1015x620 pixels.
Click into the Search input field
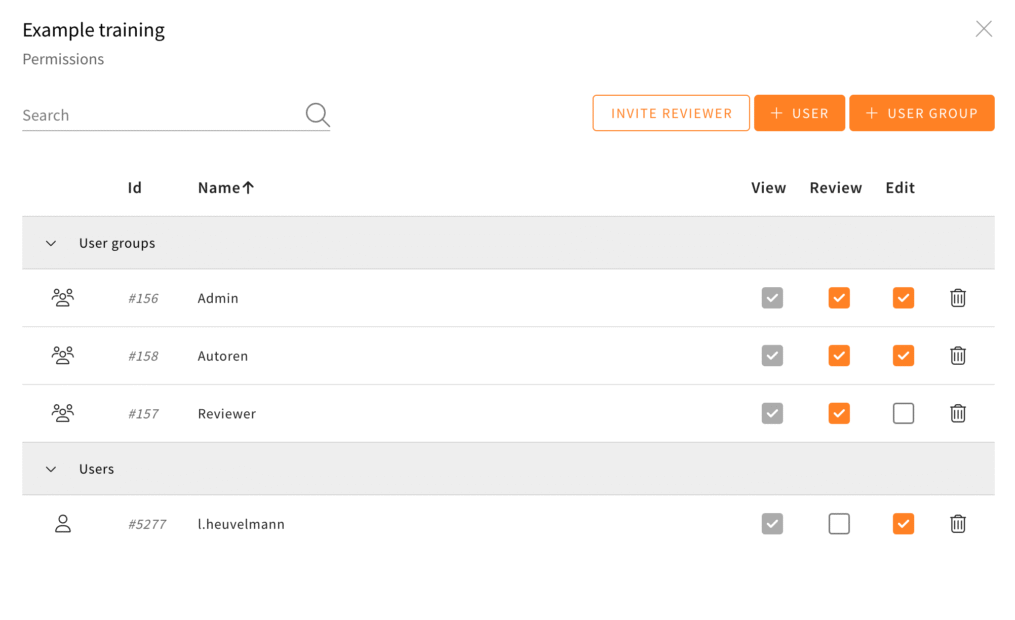point(160,116)
